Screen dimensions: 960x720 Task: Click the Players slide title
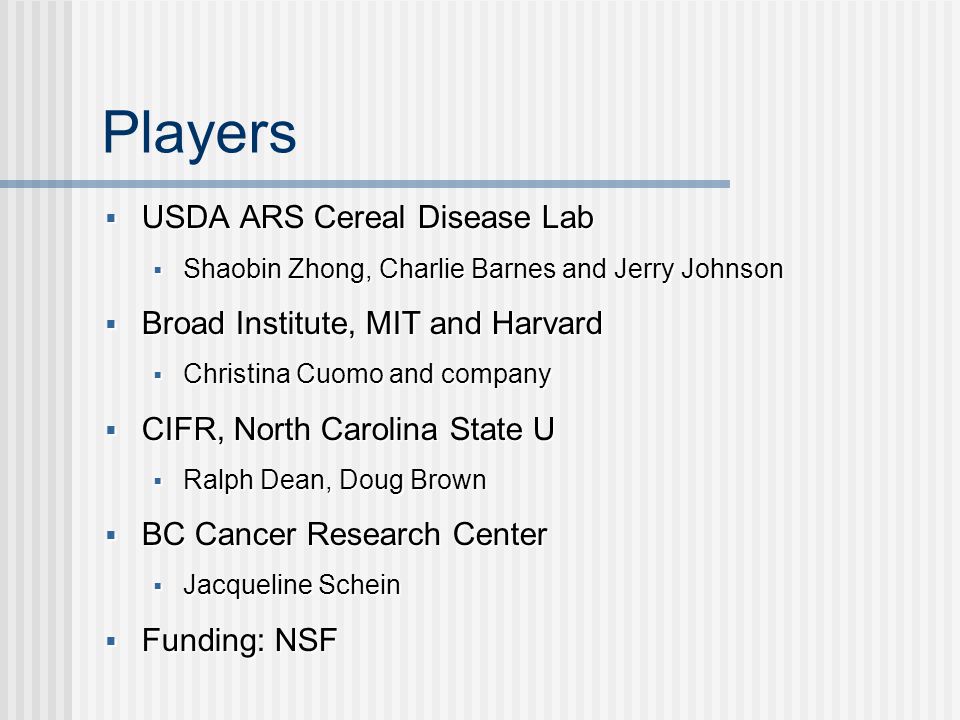[200, 135]
